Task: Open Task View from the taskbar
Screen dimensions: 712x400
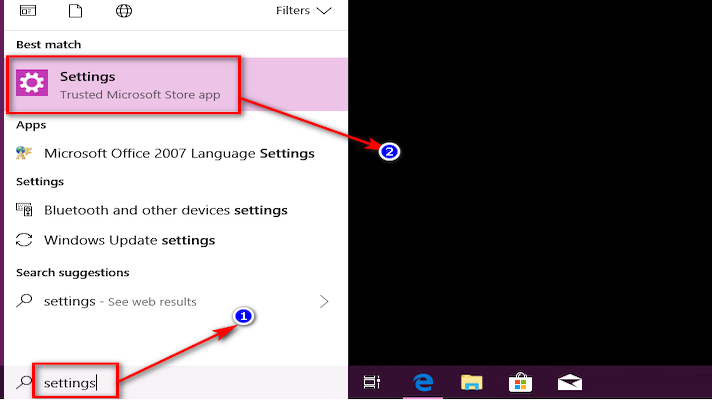Action: pos(372,382)
